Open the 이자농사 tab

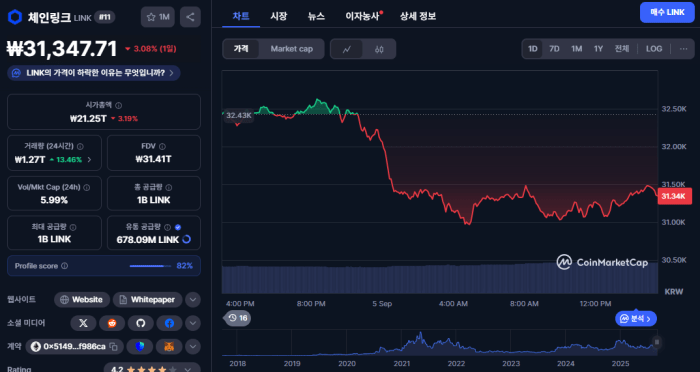(x=362, y=16)
